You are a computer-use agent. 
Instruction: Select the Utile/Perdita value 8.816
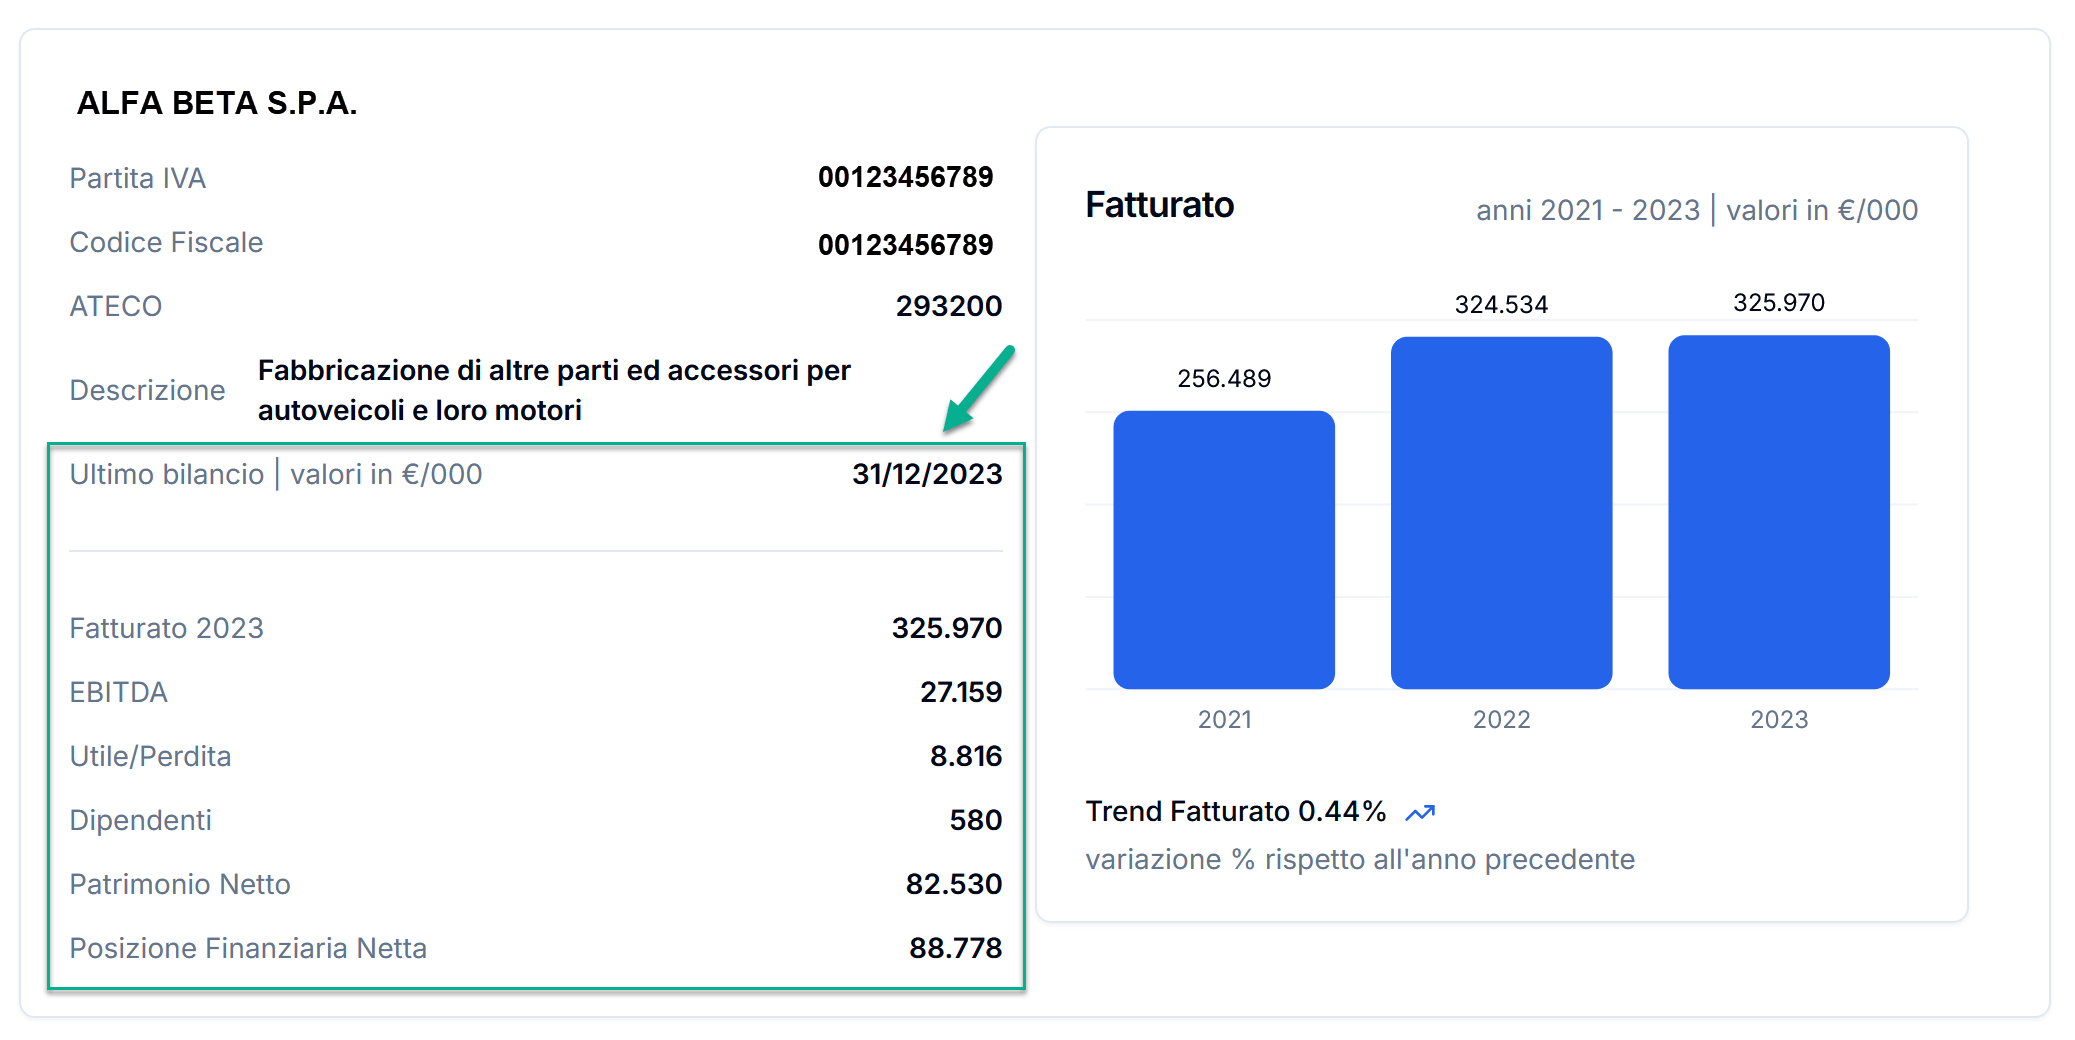(966, 756)
